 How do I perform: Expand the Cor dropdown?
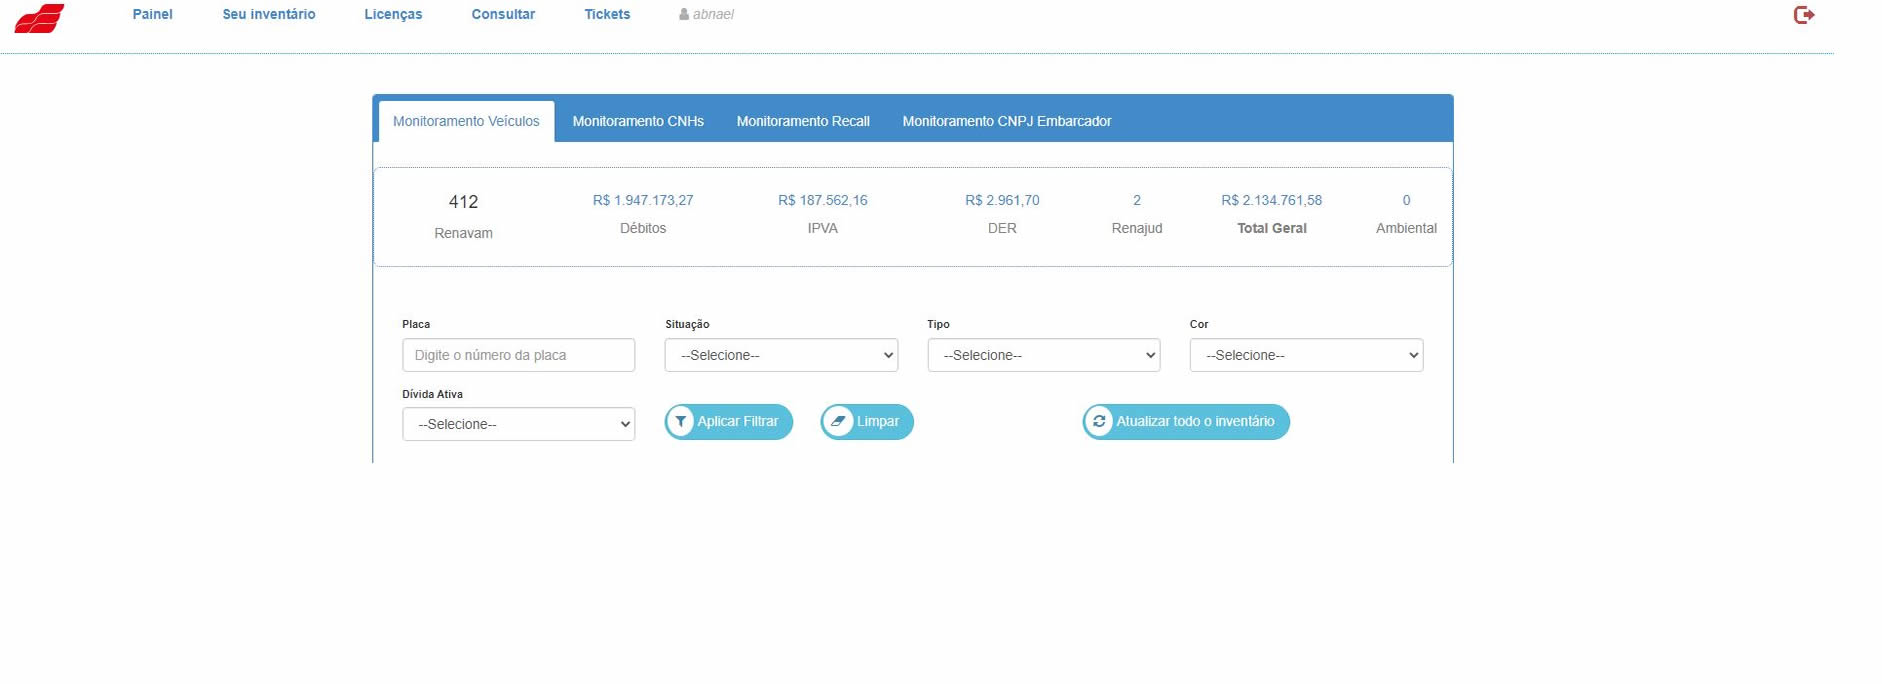(x=1306, y=355)
